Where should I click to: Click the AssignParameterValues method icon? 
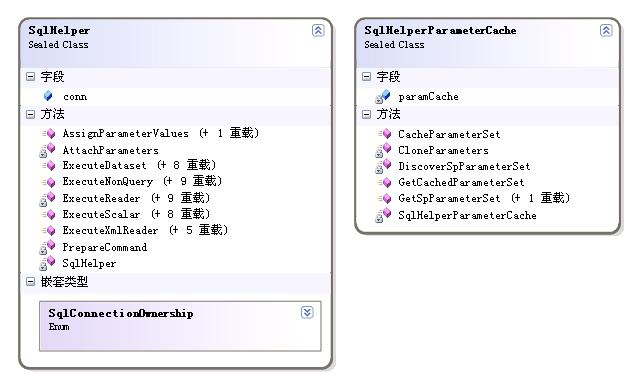(48, 133)
